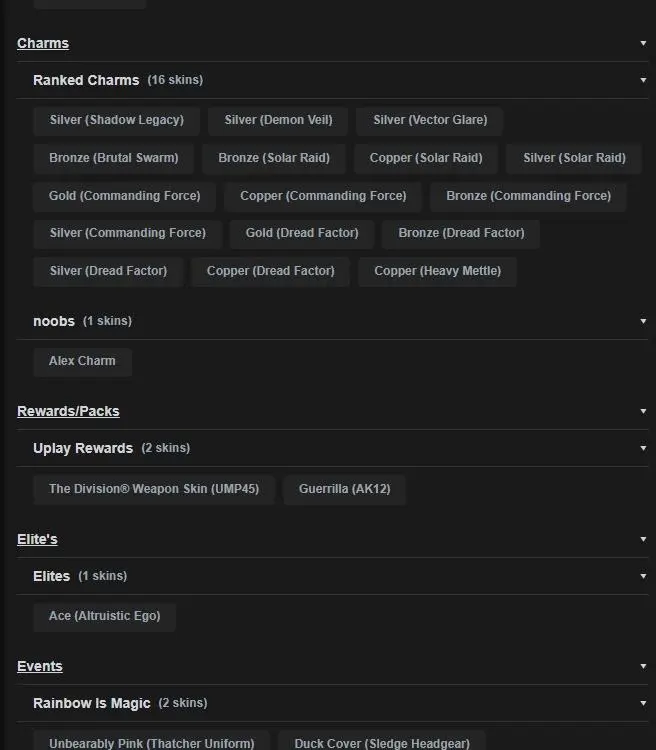The width and height of the screenshot is (656, 750).
Task: Select The Division Weapon Skin (UMP45)
Action: click(x=154, y=489)
